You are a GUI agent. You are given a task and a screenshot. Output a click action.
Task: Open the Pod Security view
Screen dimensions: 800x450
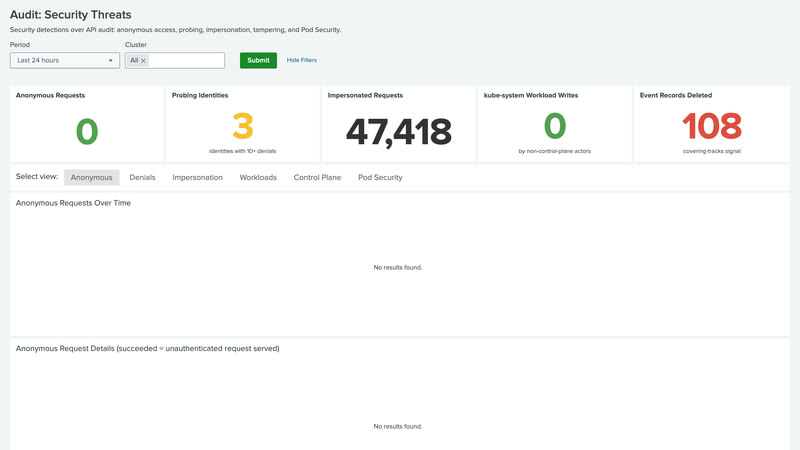tap(380, 178)
